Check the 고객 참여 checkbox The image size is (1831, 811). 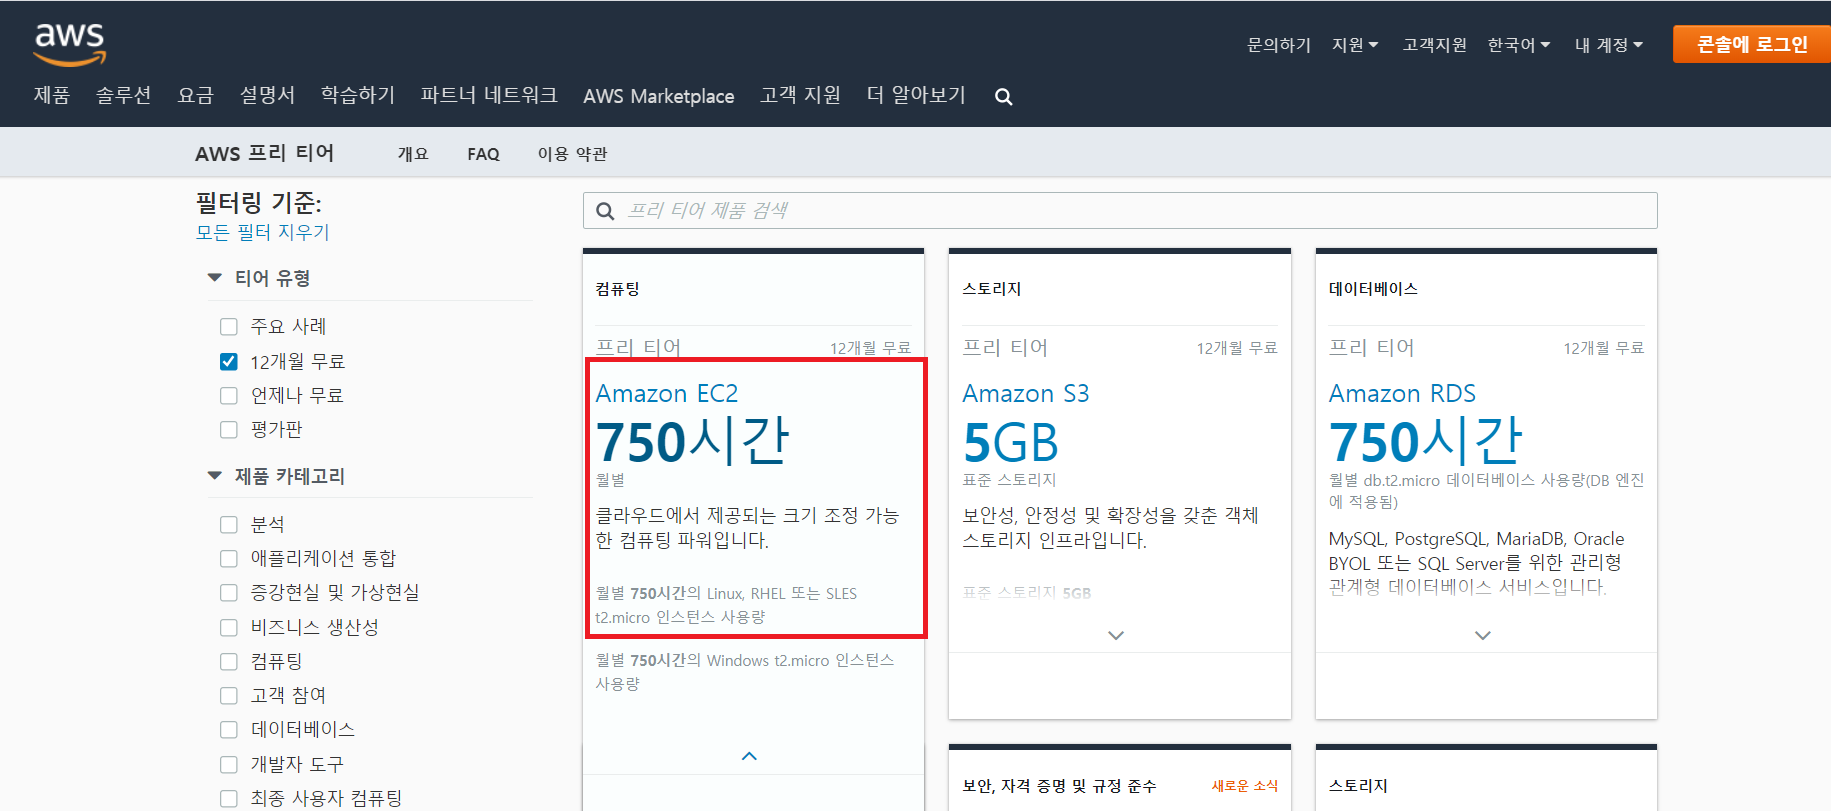tap(229, 696)
